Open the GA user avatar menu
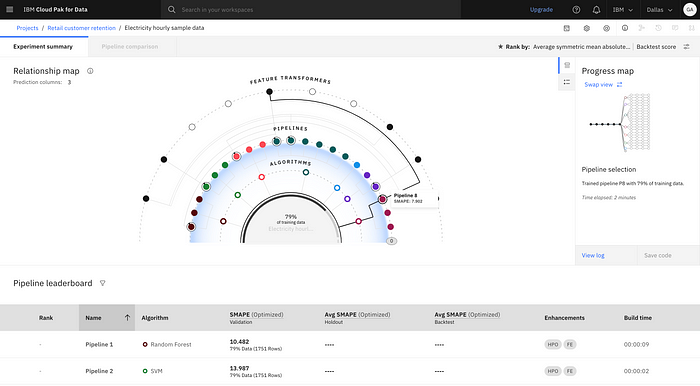Screen dimensions: 700x386 690,9
